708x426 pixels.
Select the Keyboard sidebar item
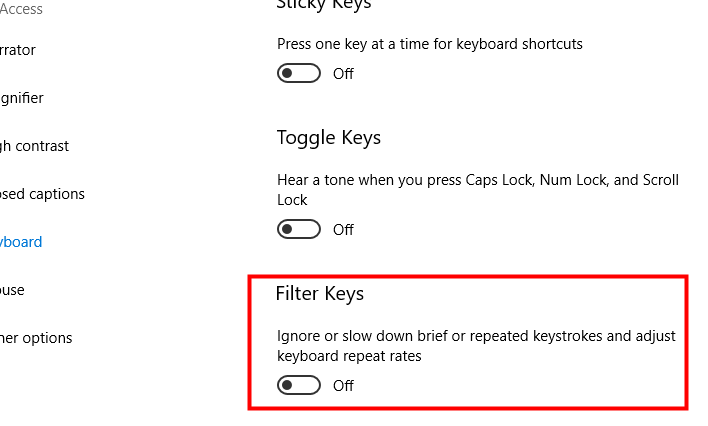coord(21,241)
